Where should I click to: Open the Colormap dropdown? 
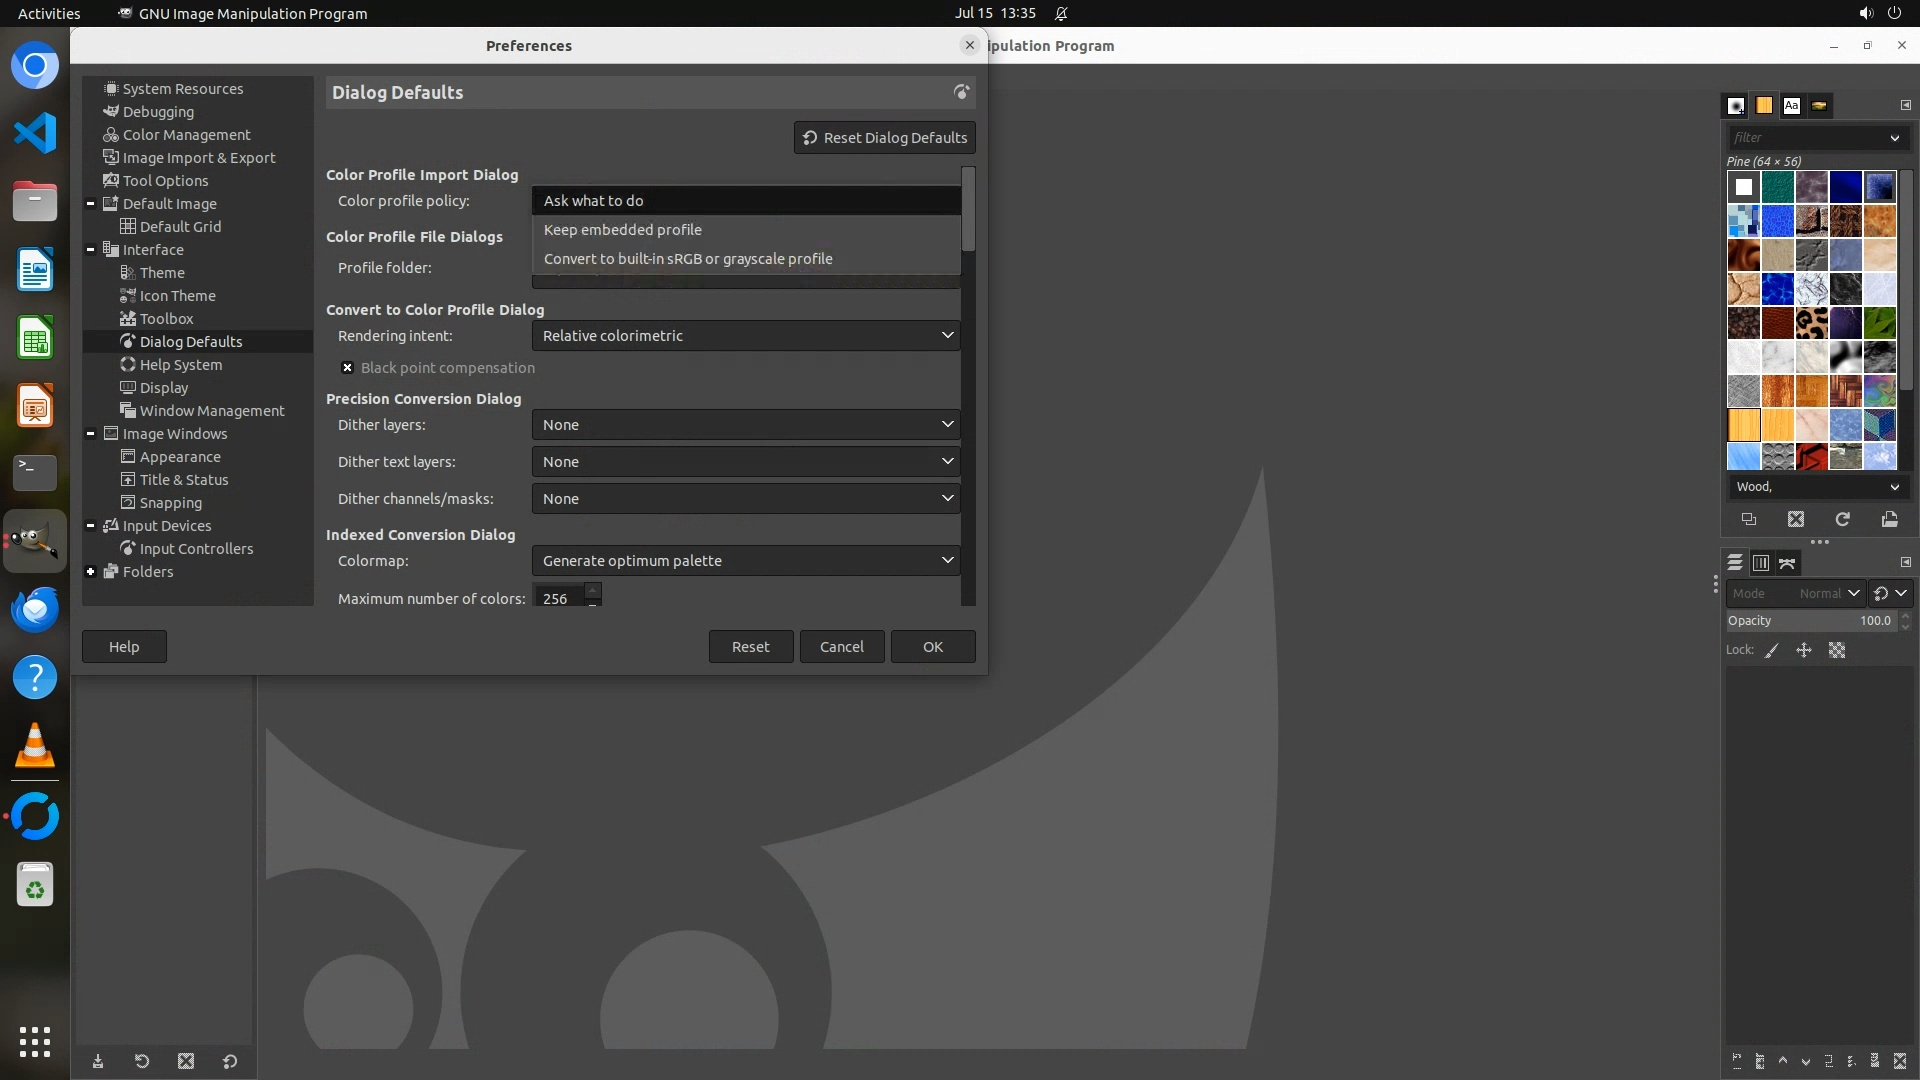pos(746,561)
